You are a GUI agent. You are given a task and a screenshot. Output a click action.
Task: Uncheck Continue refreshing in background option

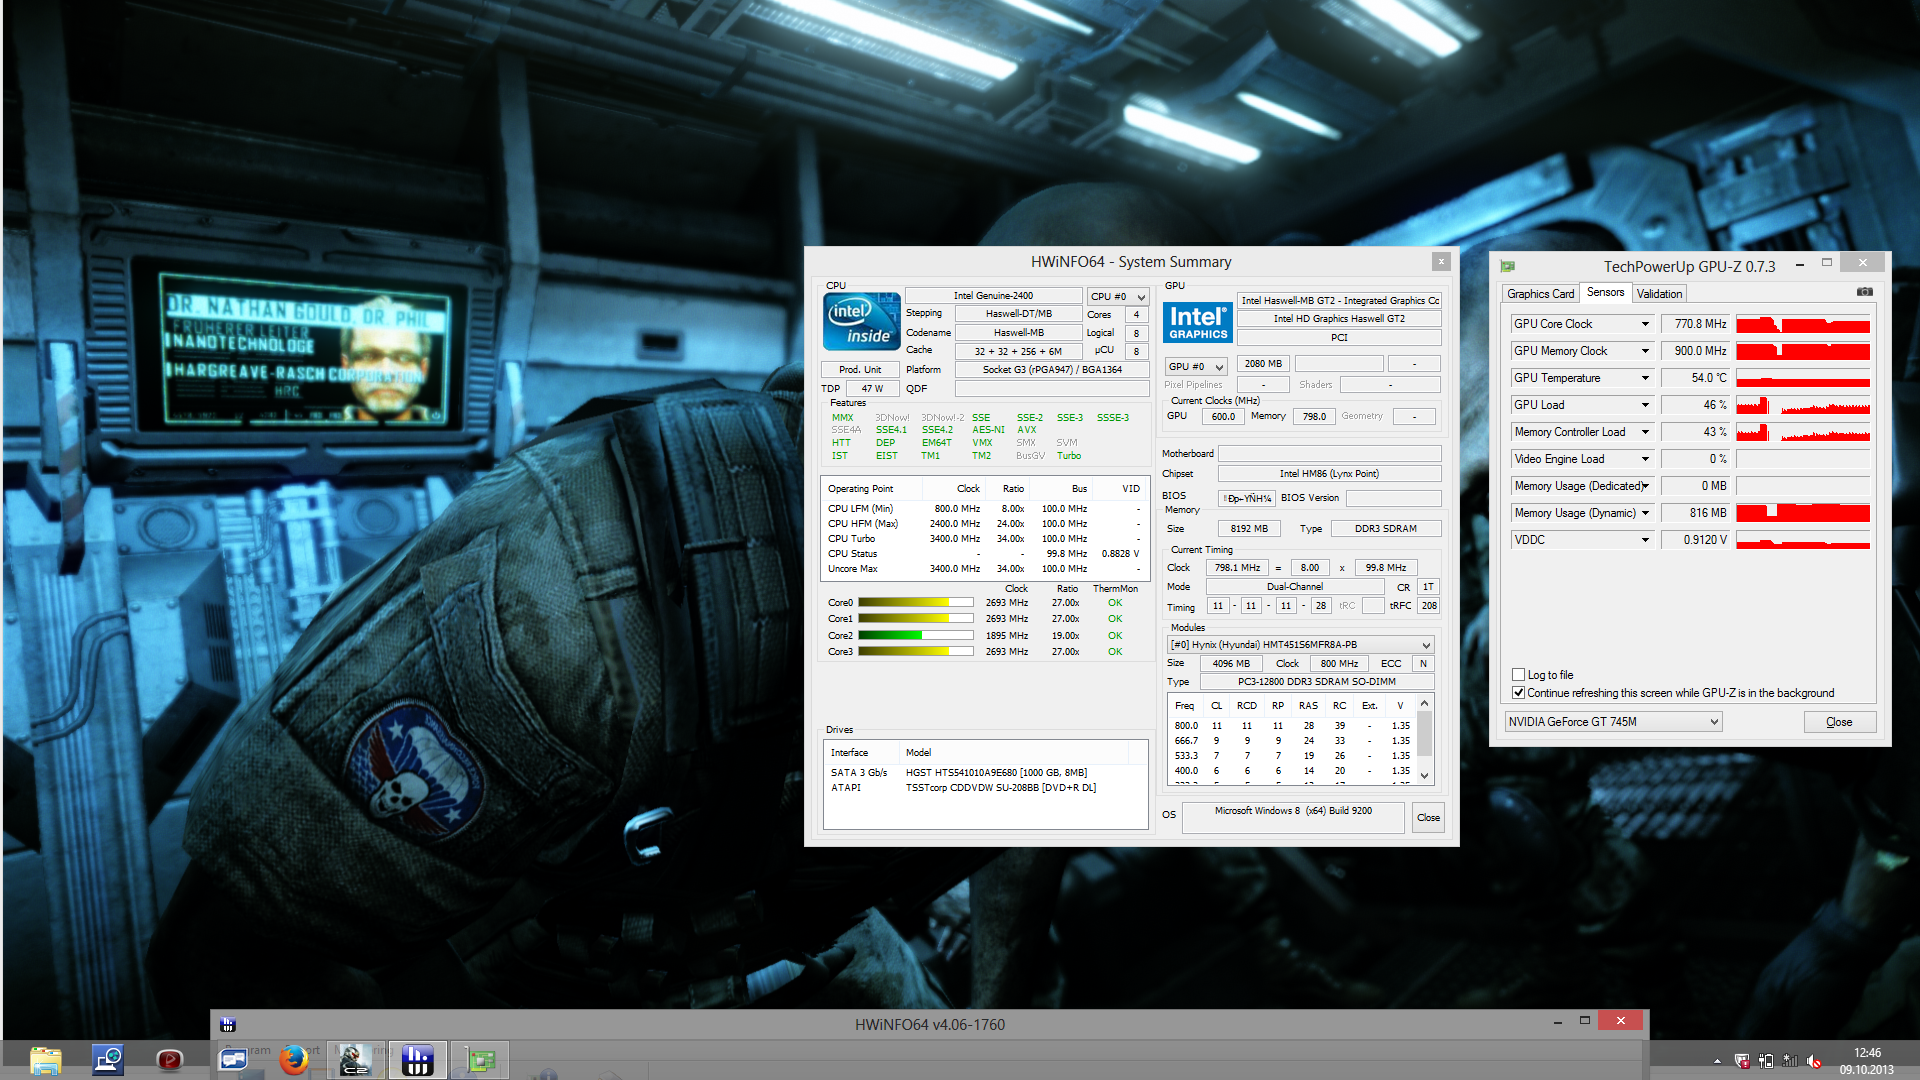point(1518,693)
